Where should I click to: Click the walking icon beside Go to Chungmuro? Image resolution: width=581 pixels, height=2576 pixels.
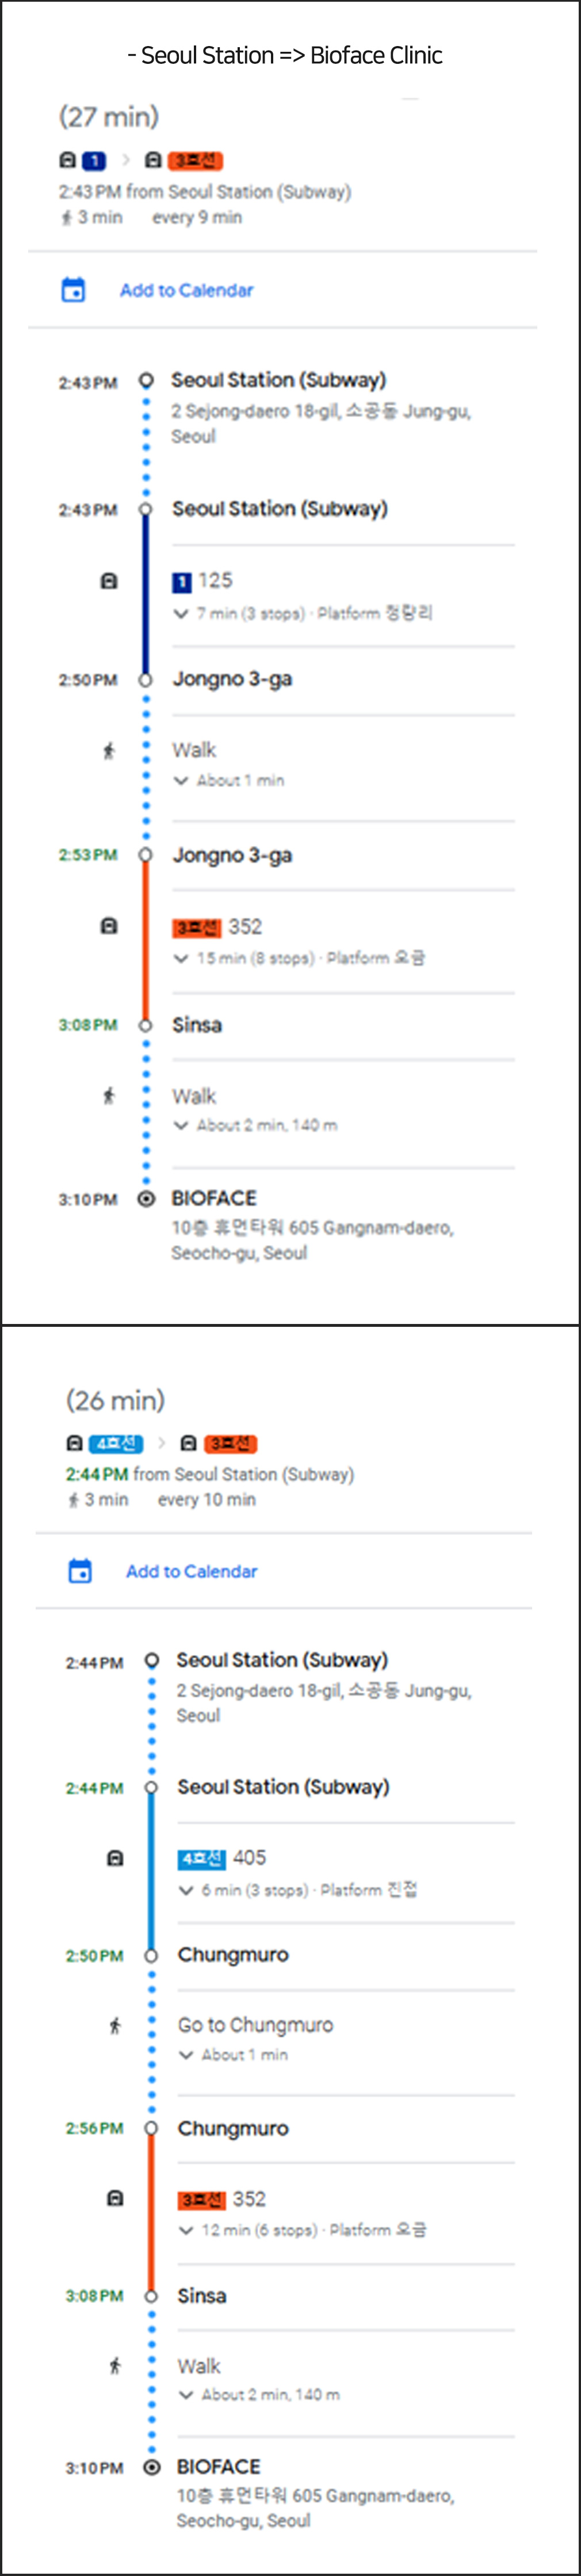coord(115,2026)
